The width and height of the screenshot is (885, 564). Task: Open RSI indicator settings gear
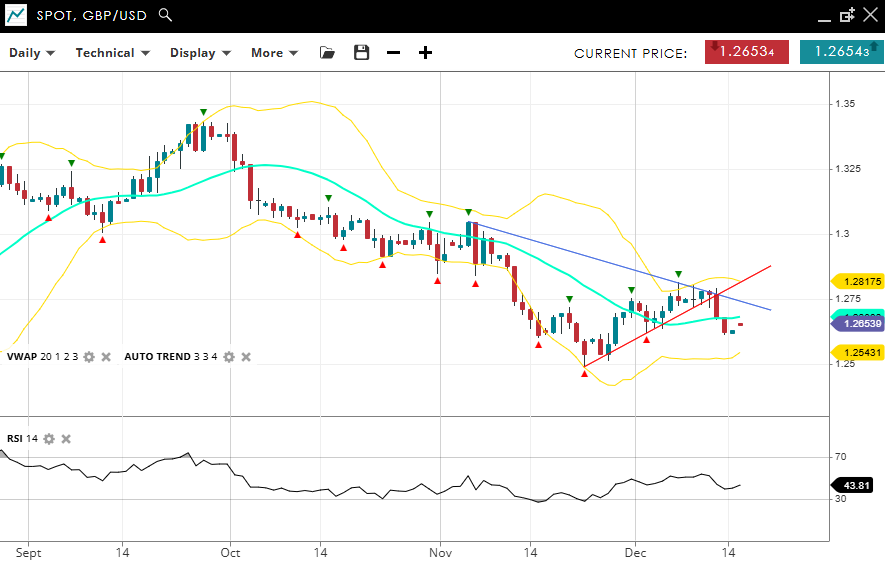click(x=49, y=439)
